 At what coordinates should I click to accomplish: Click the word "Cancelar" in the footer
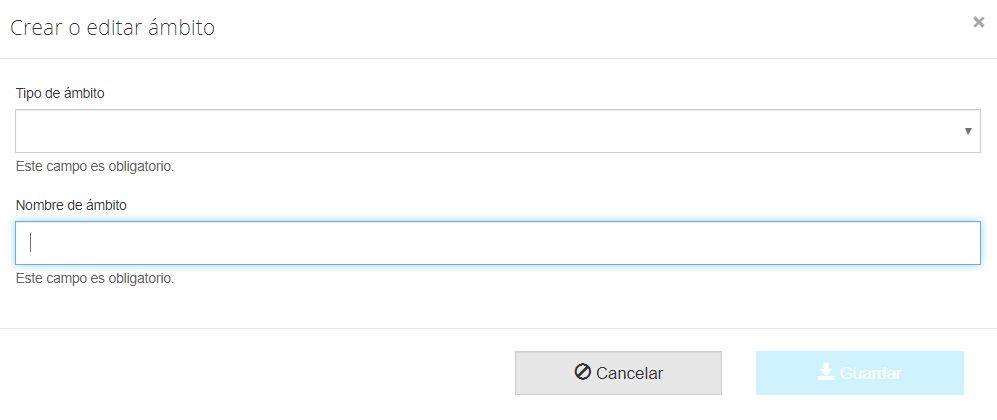pos(629,373)
